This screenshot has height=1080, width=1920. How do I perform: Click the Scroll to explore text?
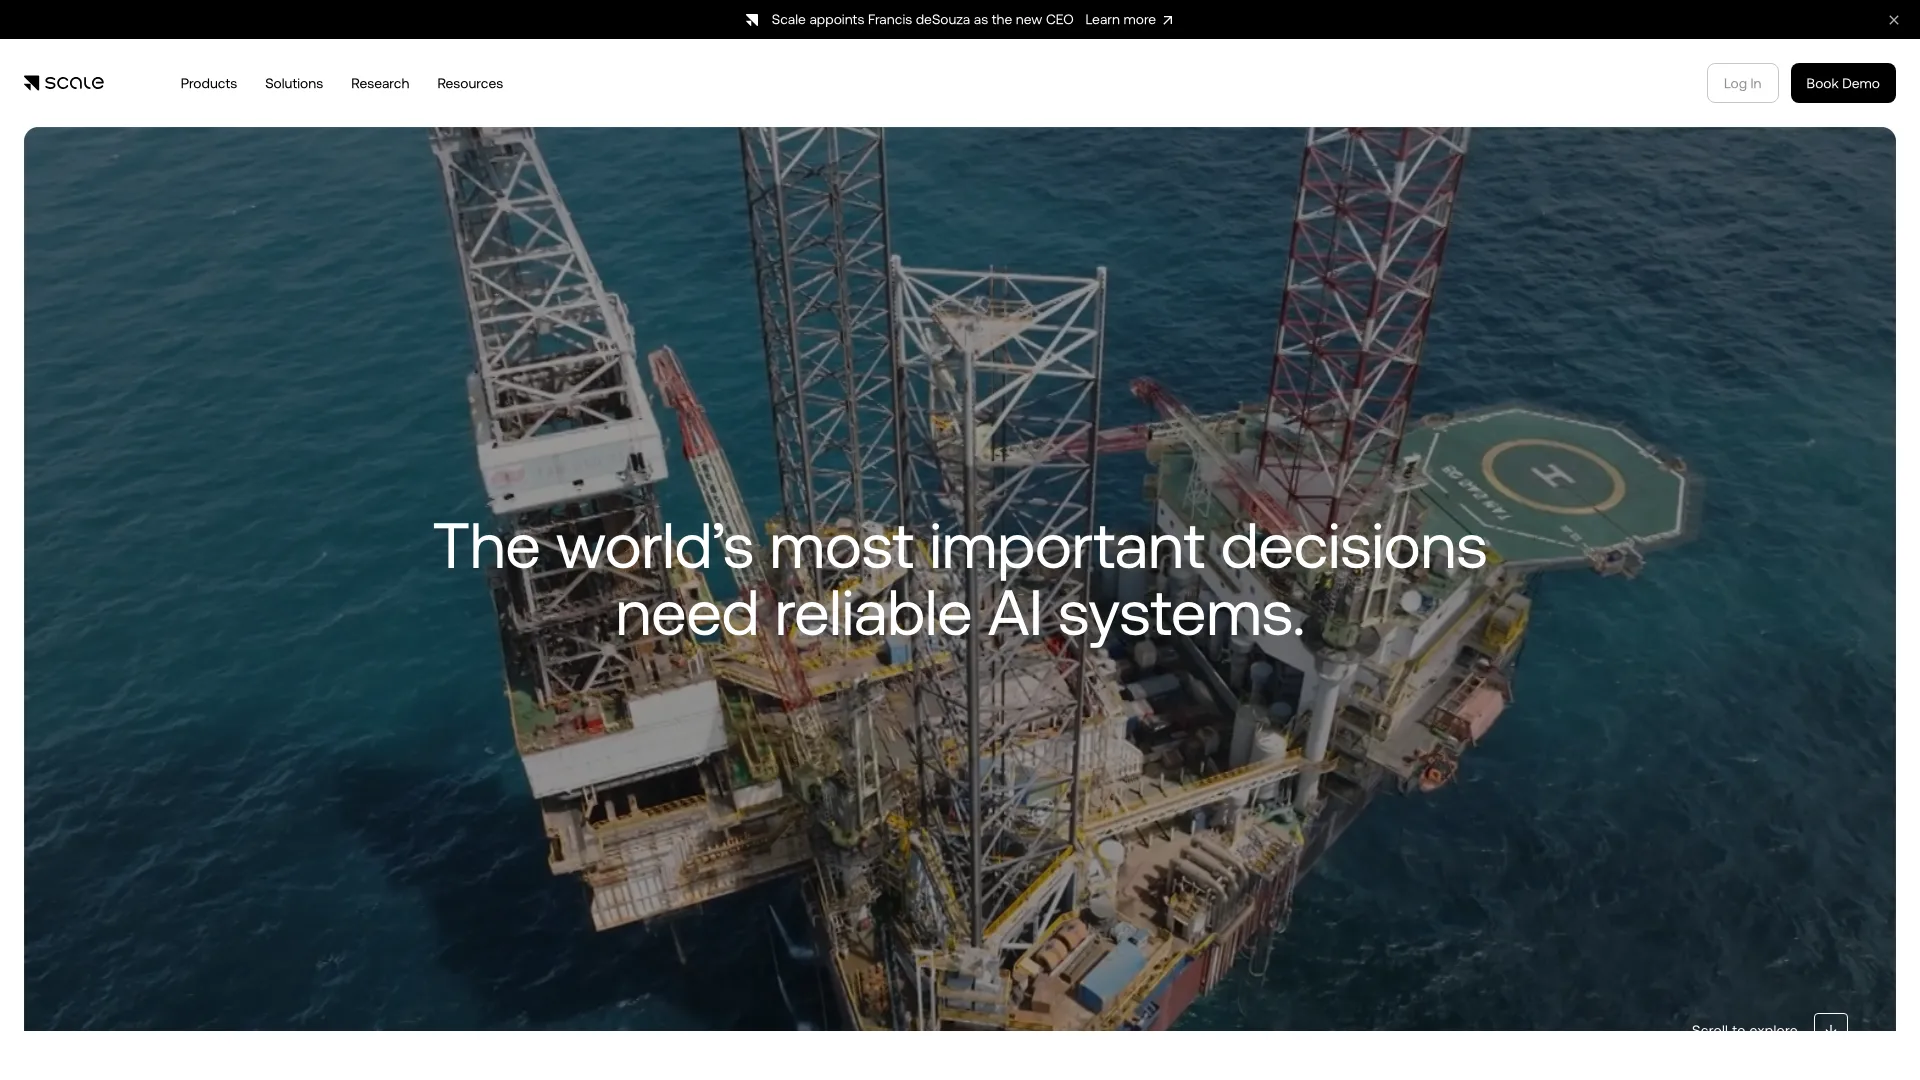click(x=1744, y=1027)
